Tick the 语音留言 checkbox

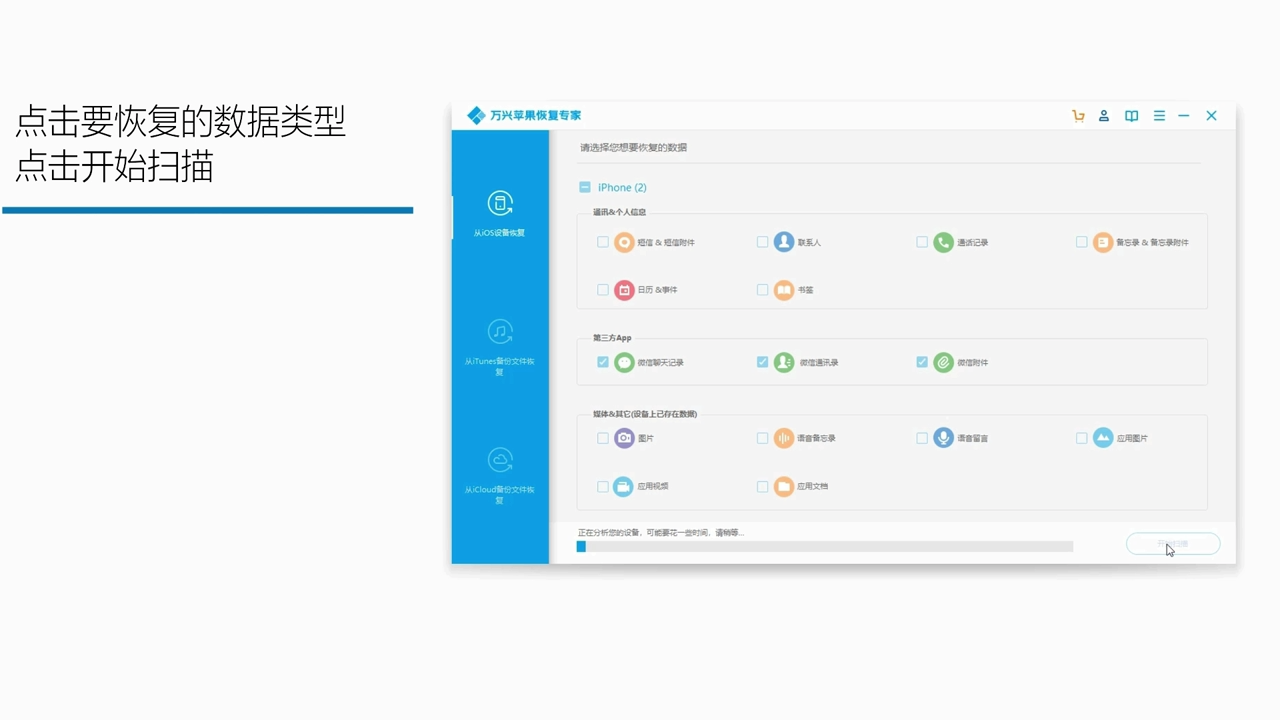point(922,438)
